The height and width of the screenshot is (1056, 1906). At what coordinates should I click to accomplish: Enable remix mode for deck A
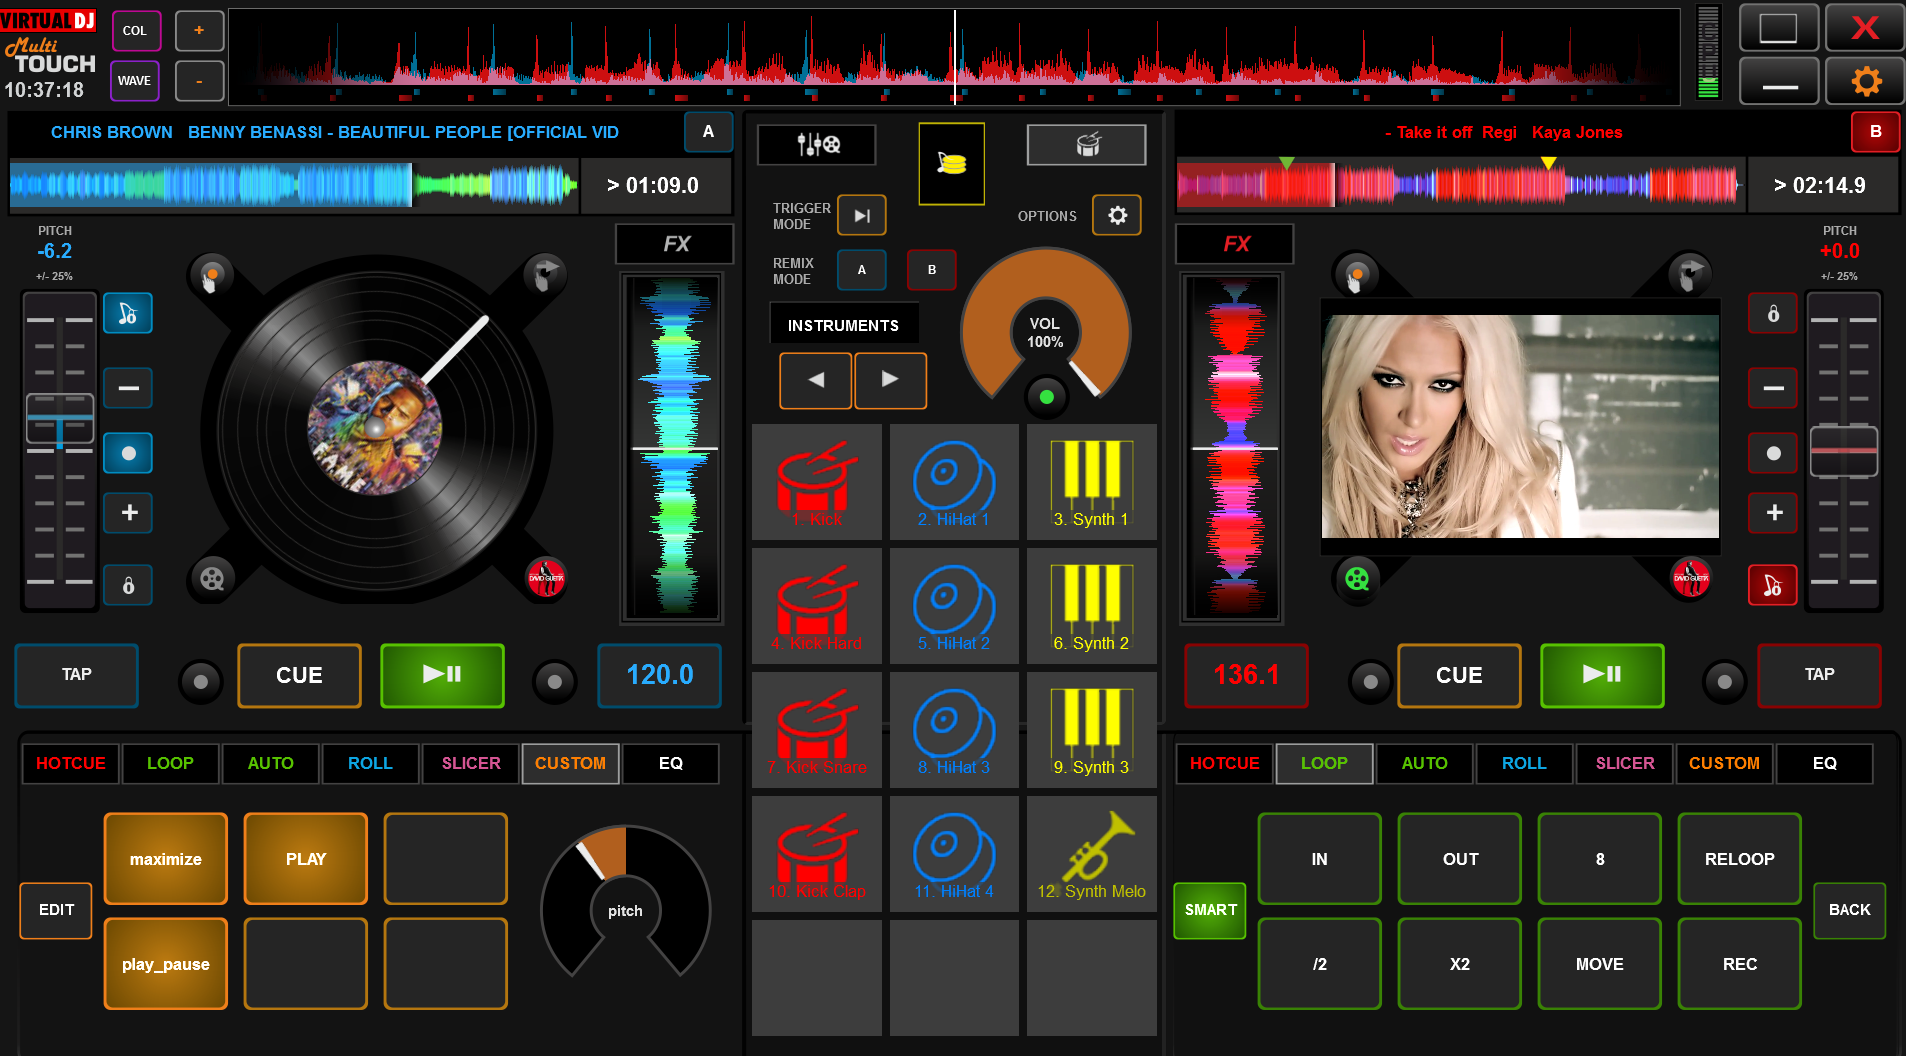pyautogui.click(x=861, y=270)
